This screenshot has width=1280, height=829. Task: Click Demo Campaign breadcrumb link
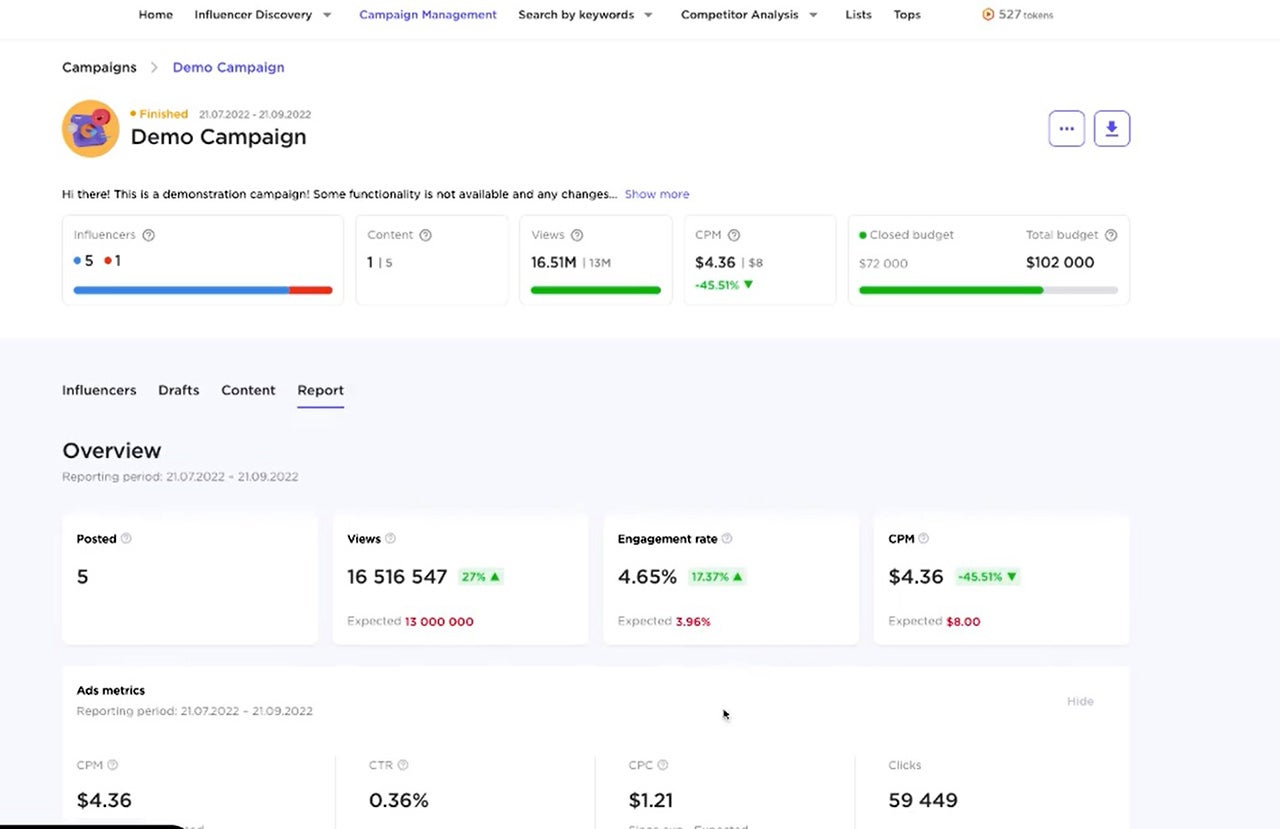(x=228, y=67)
